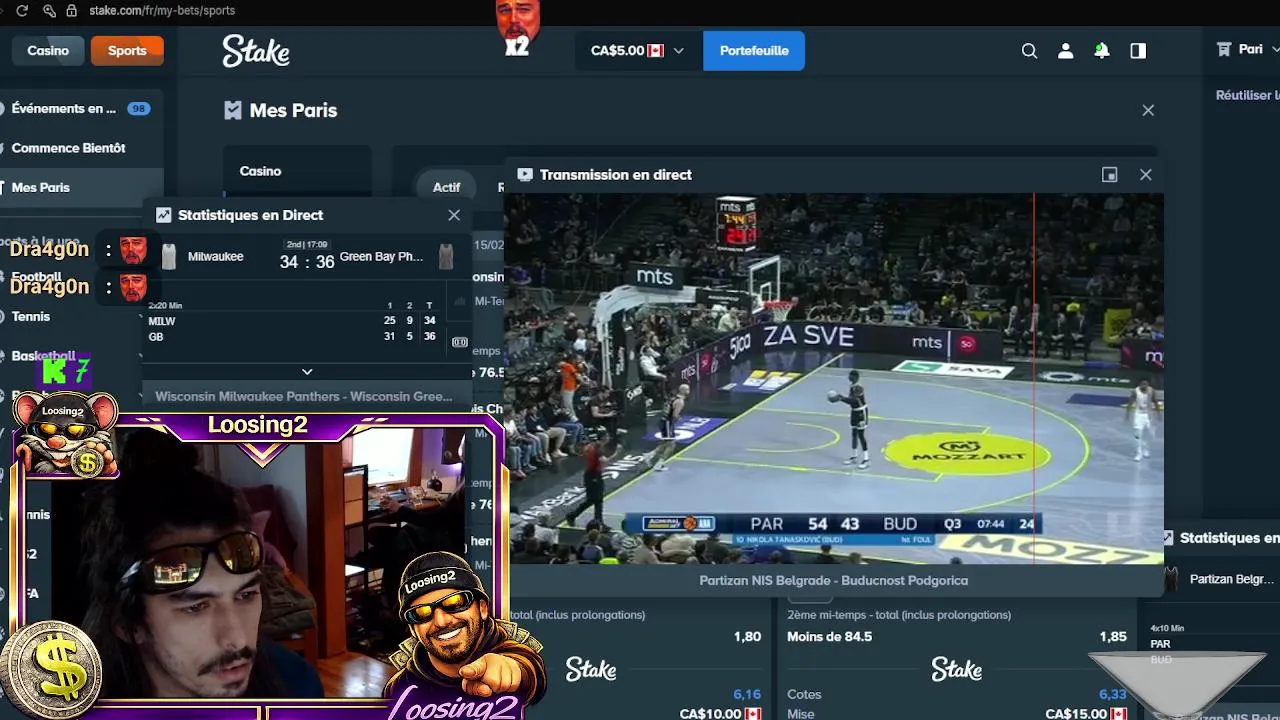Open the search magnifier in the header
Screen dimensions: 1280x720
[x=1029, y=51]
